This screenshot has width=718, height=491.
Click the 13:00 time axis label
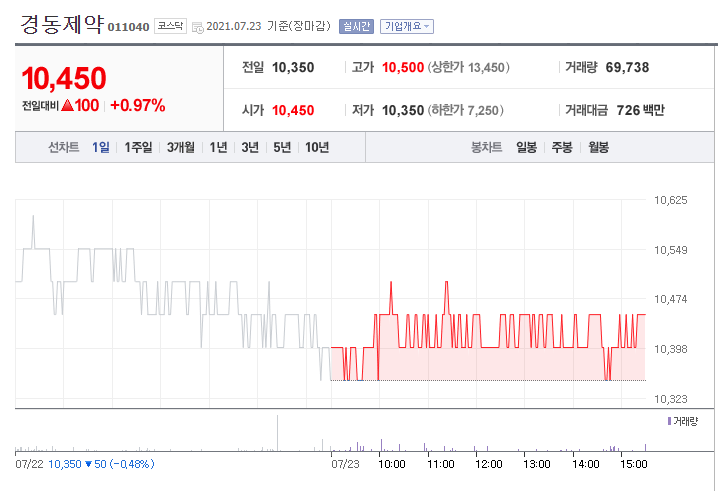coord(537,464)
